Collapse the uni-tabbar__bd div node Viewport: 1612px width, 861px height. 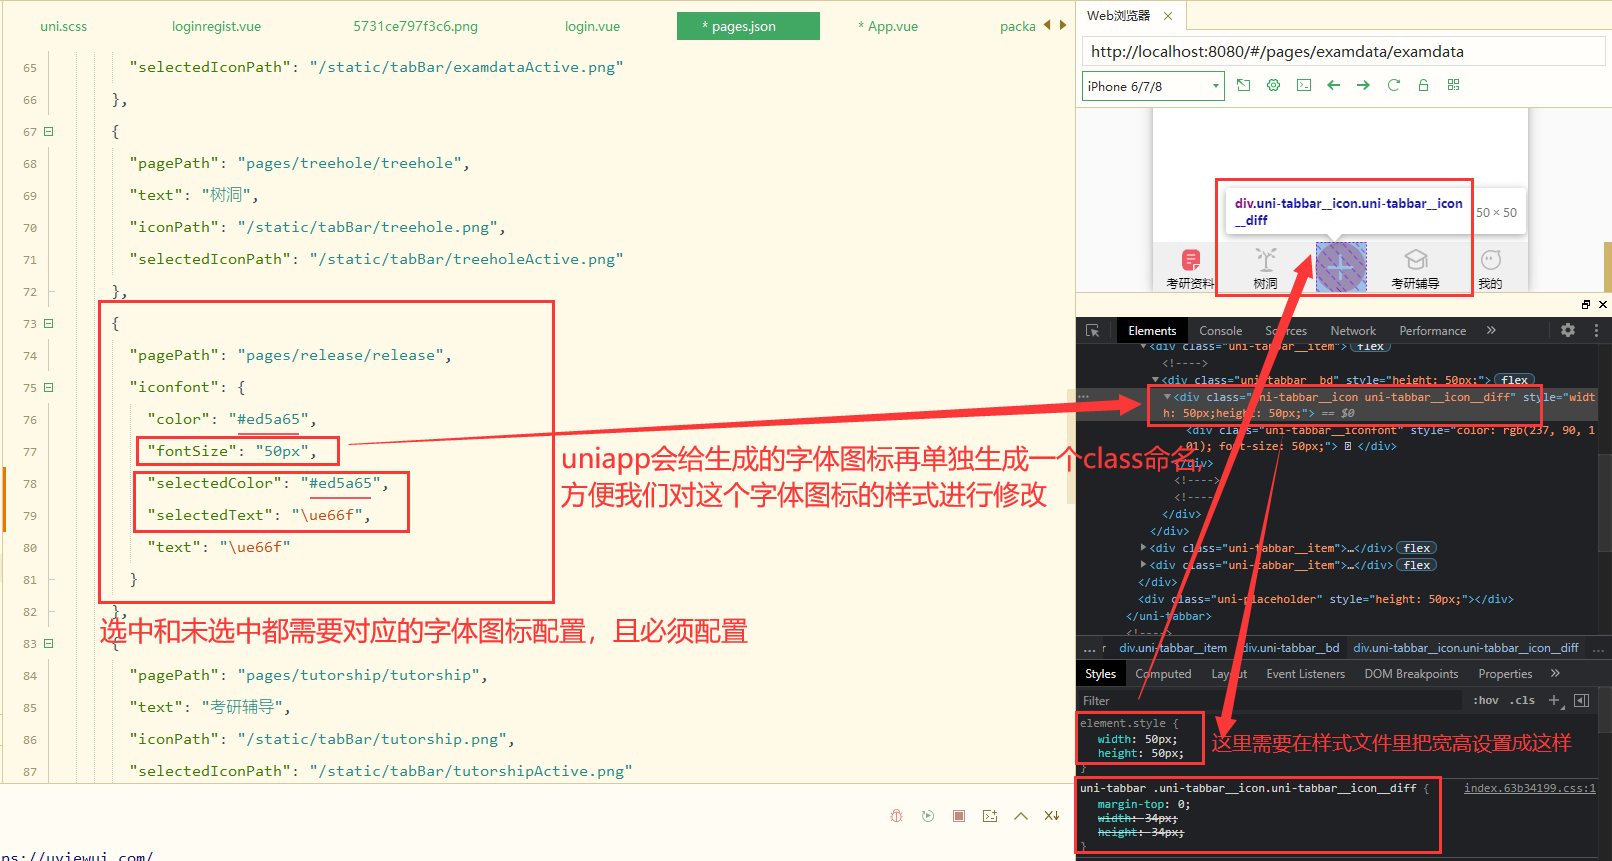(x=1155, y=380)
